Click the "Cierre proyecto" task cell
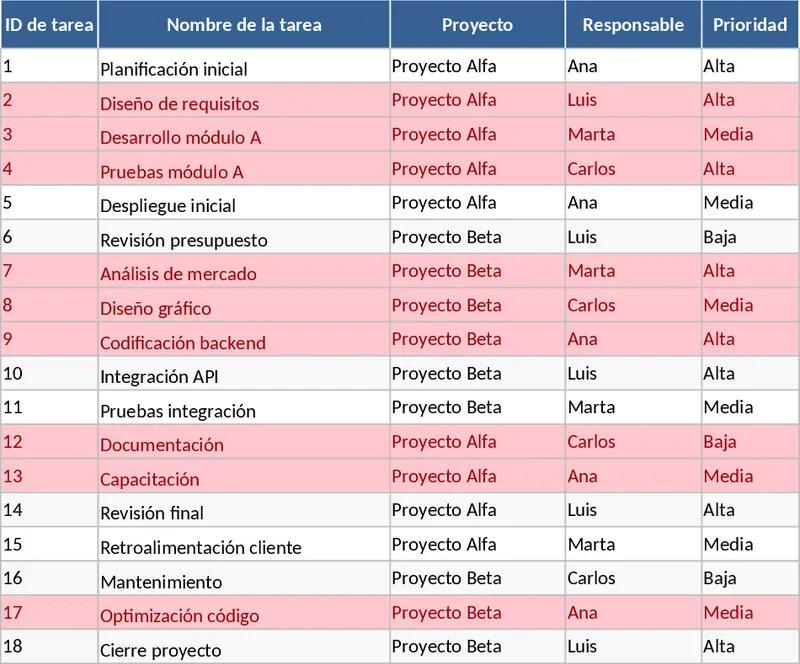The height and width of the screenshot is (664, 800). pyautogui.click(x=161, y=651)
